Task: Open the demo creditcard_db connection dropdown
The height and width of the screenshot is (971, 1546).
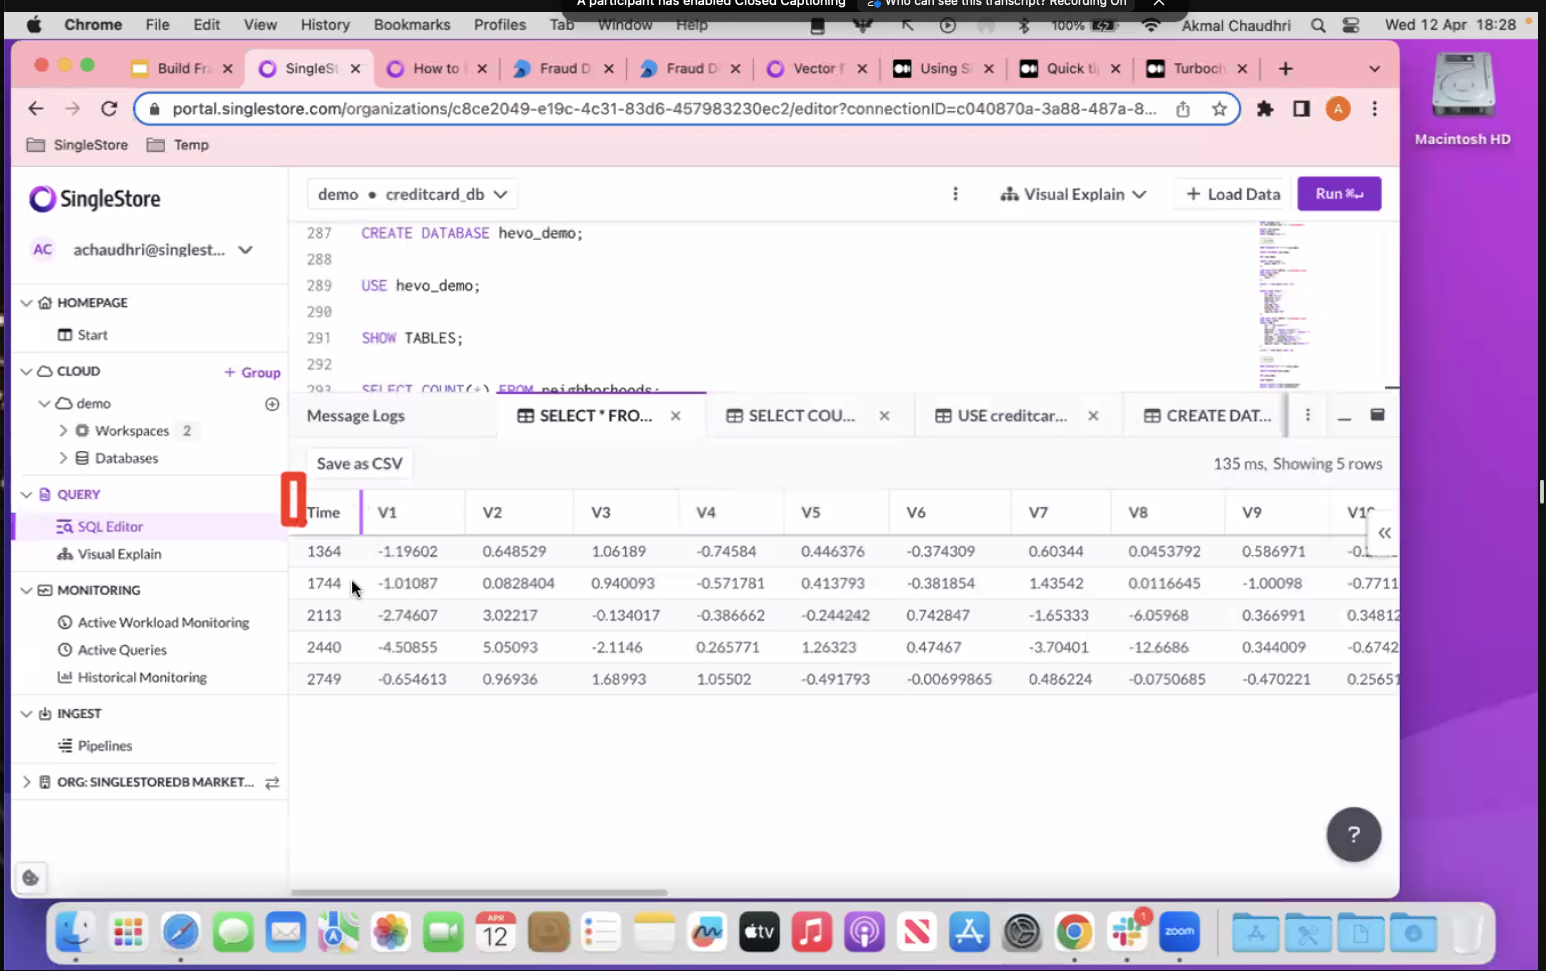Action: [x=412, y=194]
